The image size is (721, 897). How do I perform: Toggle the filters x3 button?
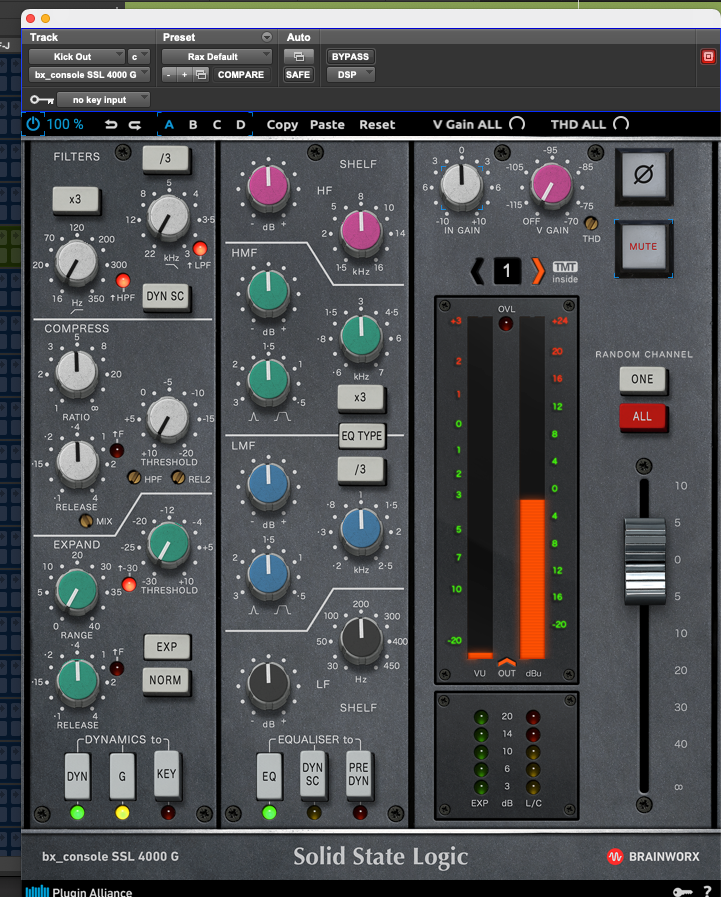[76, 200]
